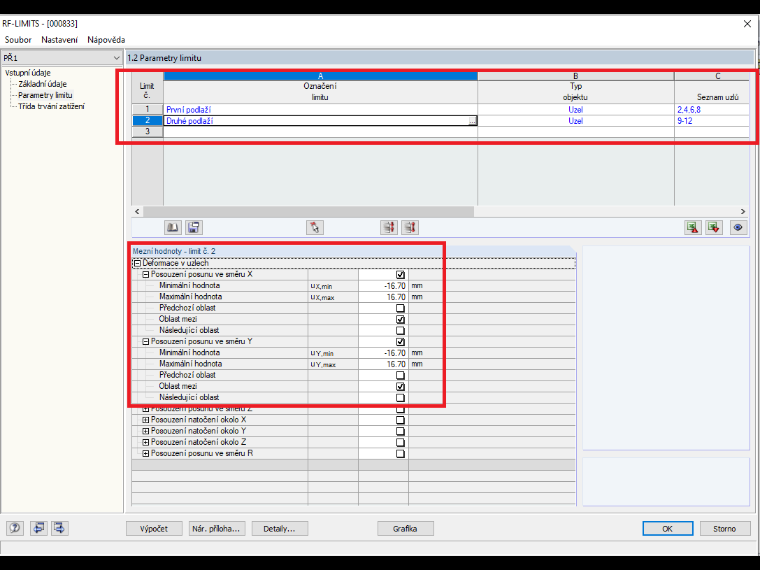Click the ellipsis button in Druhé podlaží cell
Viewport: 760px width, 570px height.
coord(472,121)
